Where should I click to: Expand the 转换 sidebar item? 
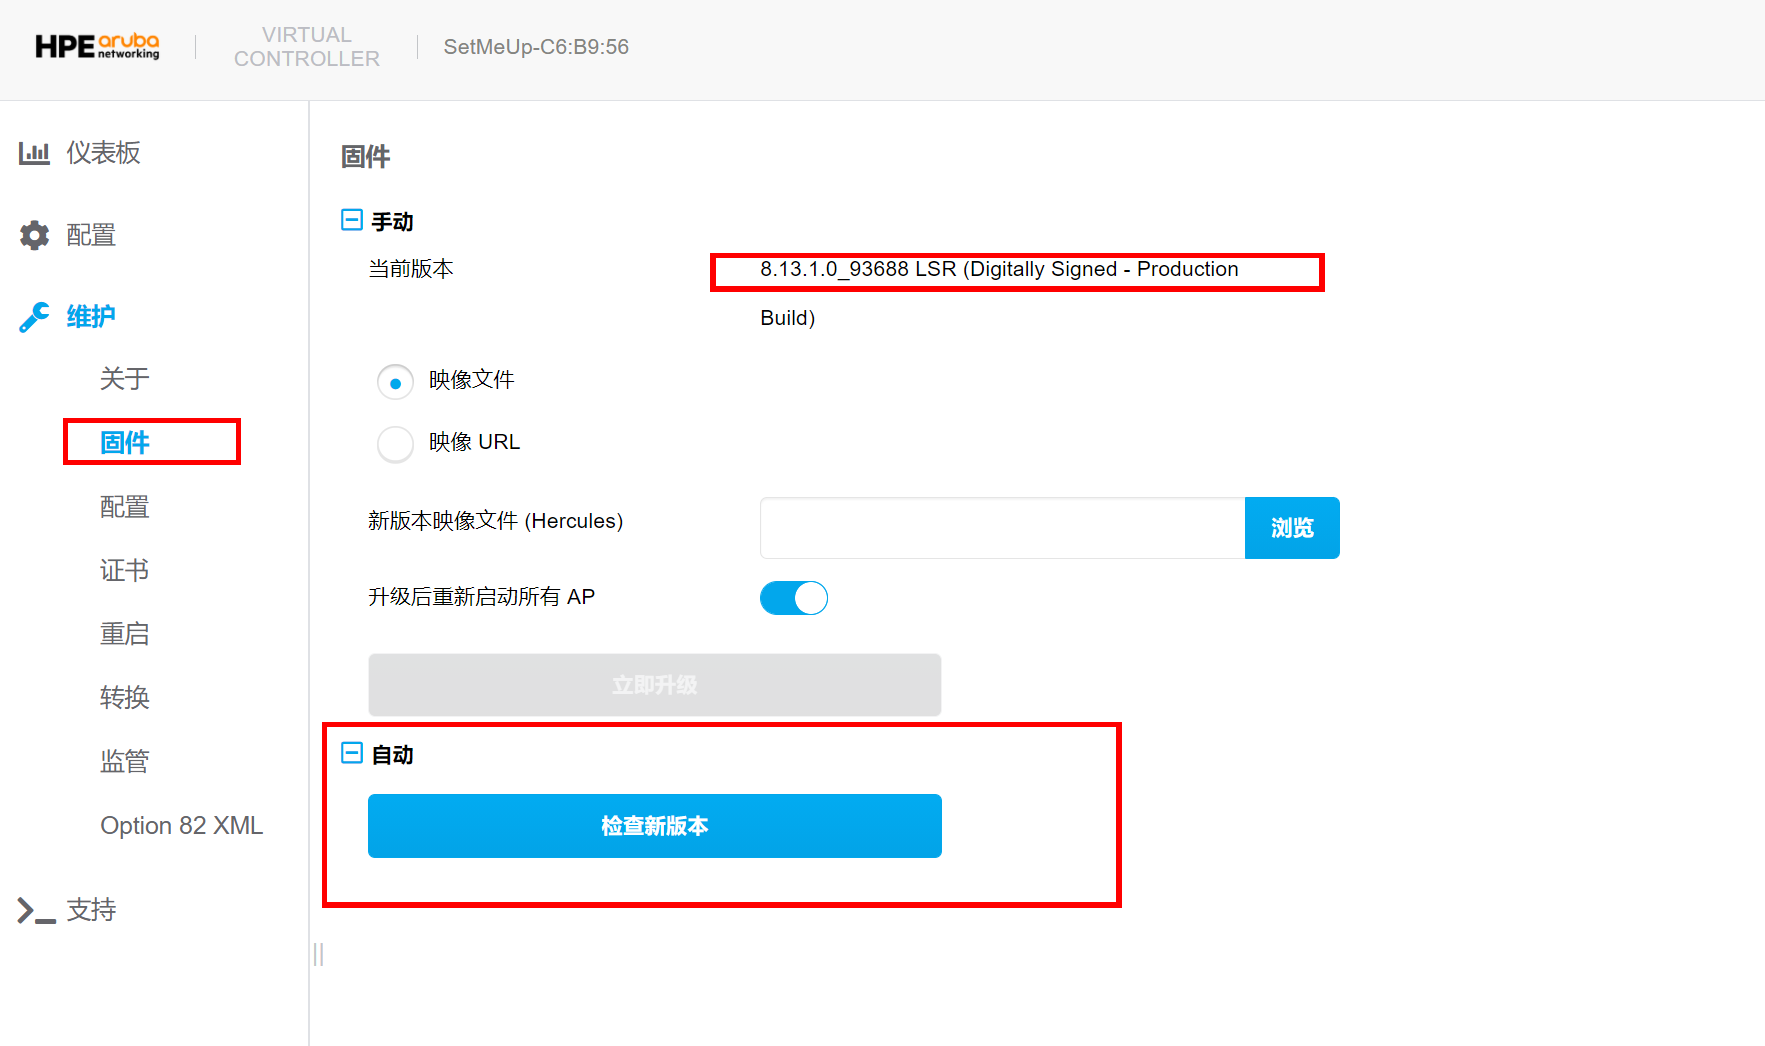pyautogui.click(x=124, y=697)
